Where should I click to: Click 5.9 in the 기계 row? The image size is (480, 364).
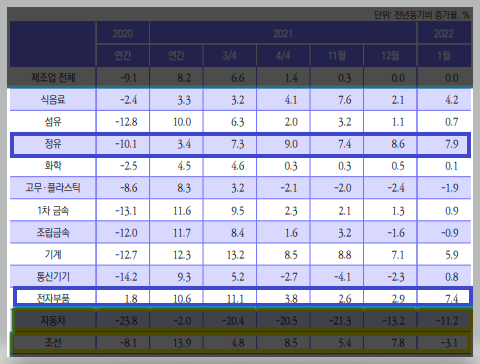tap(452, 255)
